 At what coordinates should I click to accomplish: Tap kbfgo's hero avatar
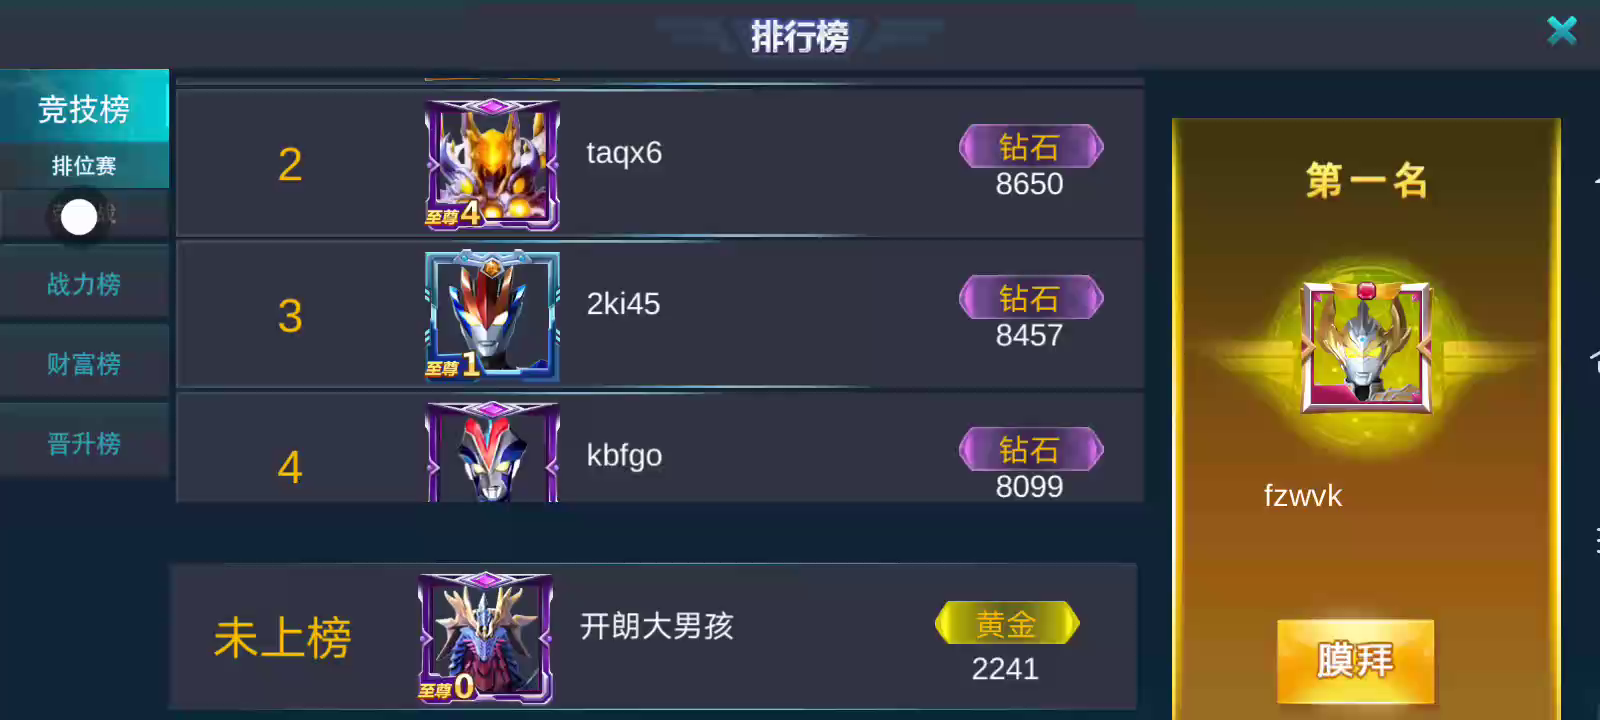[492, 452]
